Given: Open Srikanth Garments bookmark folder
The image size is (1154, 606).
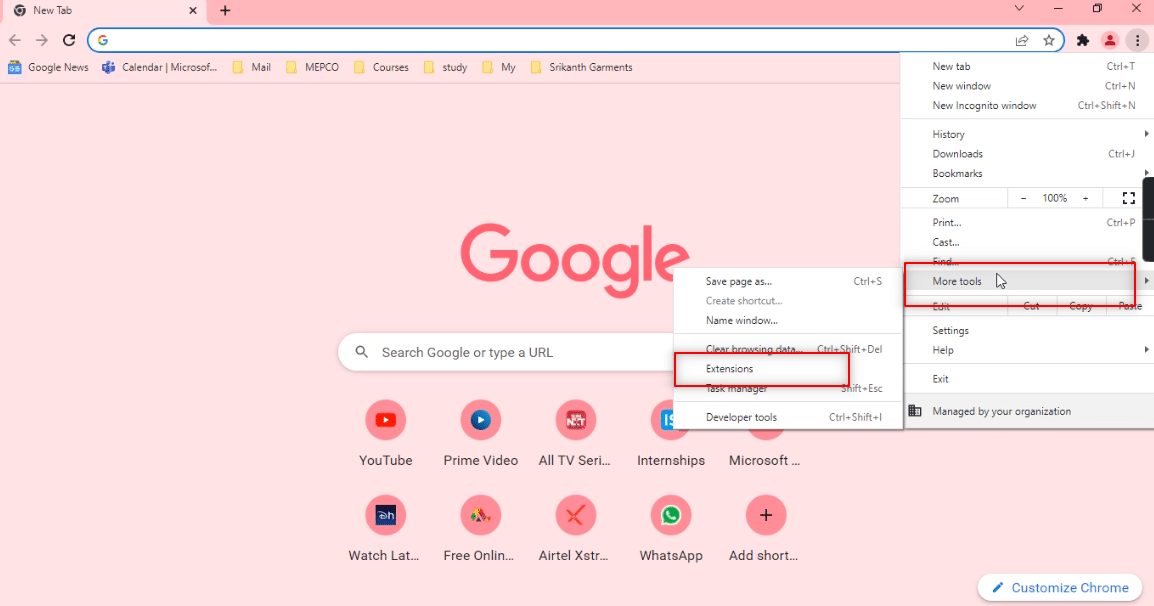Looking at the screenshot, I should tap(581, 67).
